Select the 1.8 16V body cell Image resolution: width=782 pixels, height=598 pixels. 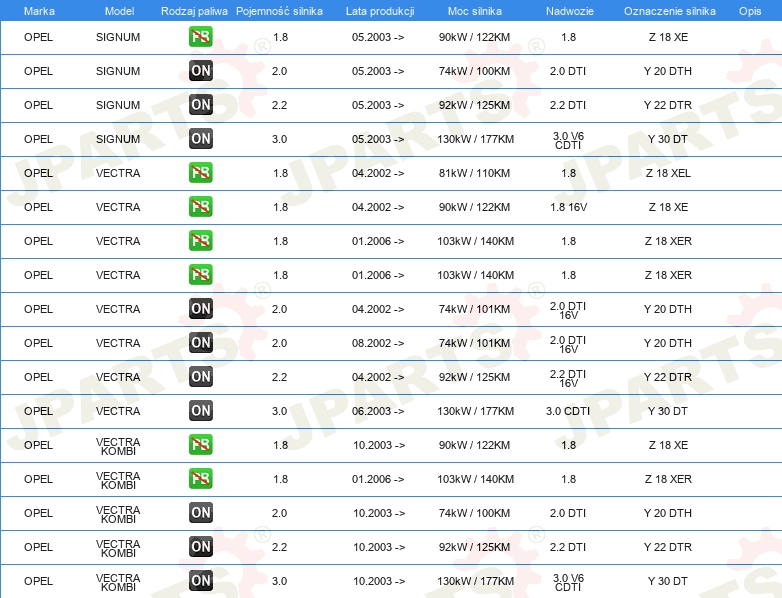tap(568, 207)
